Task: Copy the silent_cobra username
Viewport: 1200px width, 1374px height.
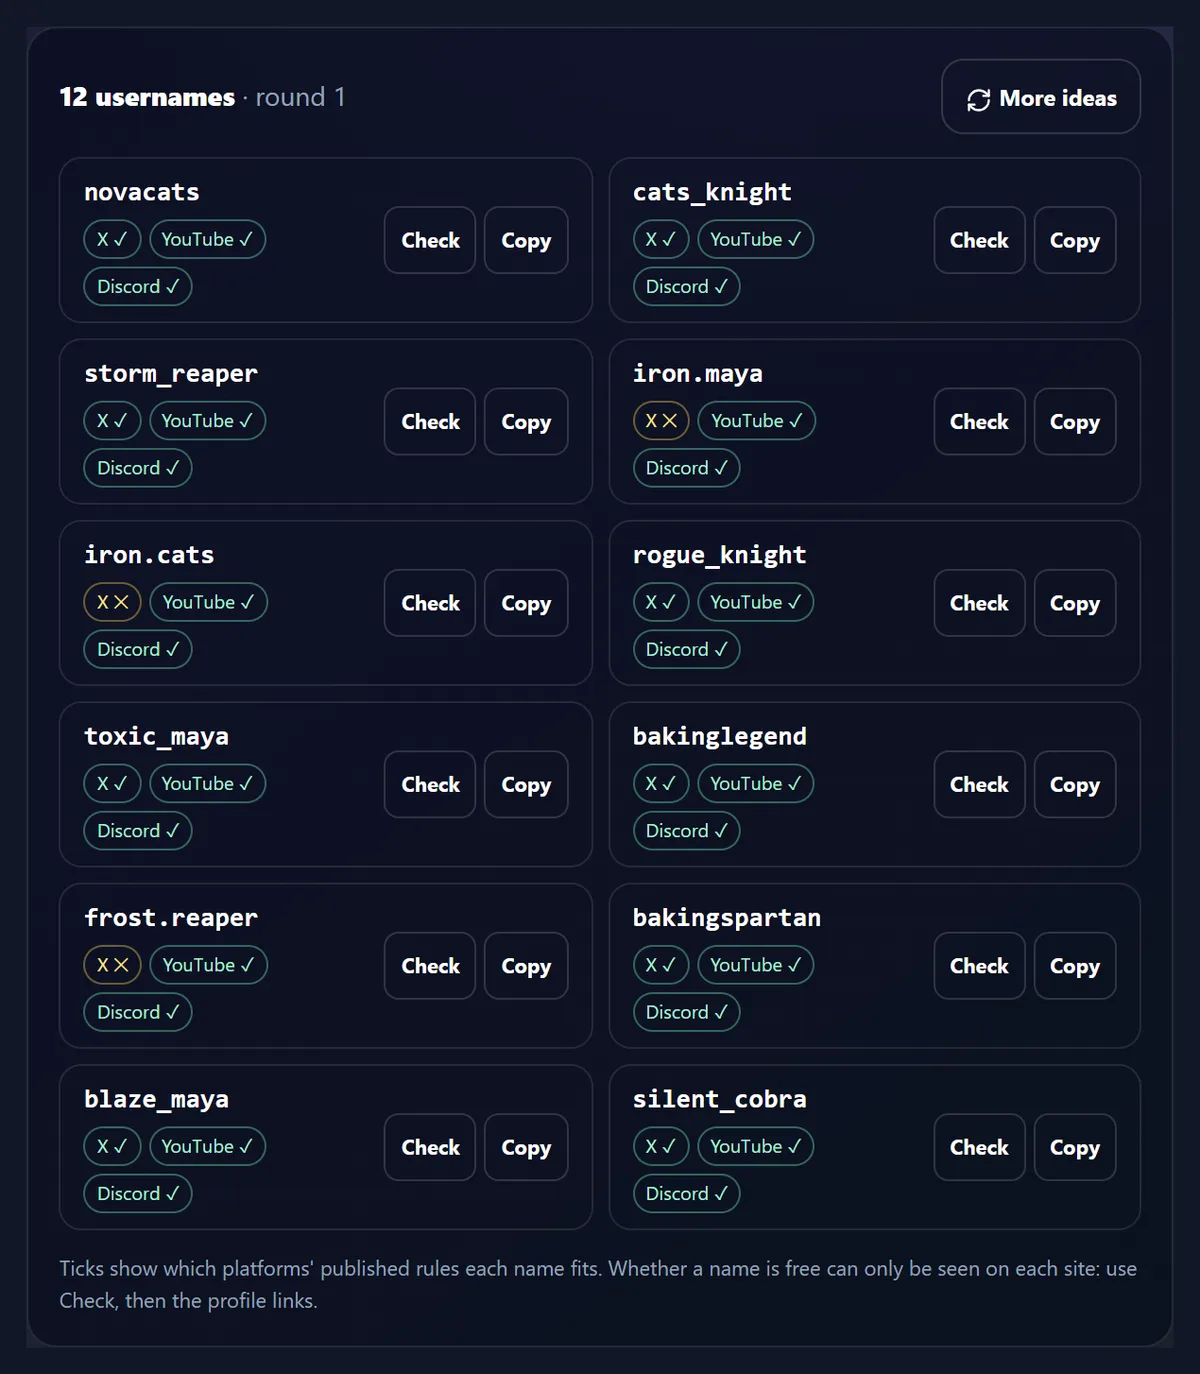Action: point(1075,1148)
